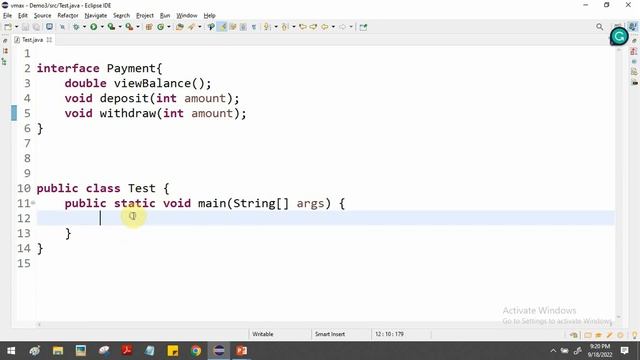Click the New Java Package icon
The image size is (640, 360).
coord(149,27)
